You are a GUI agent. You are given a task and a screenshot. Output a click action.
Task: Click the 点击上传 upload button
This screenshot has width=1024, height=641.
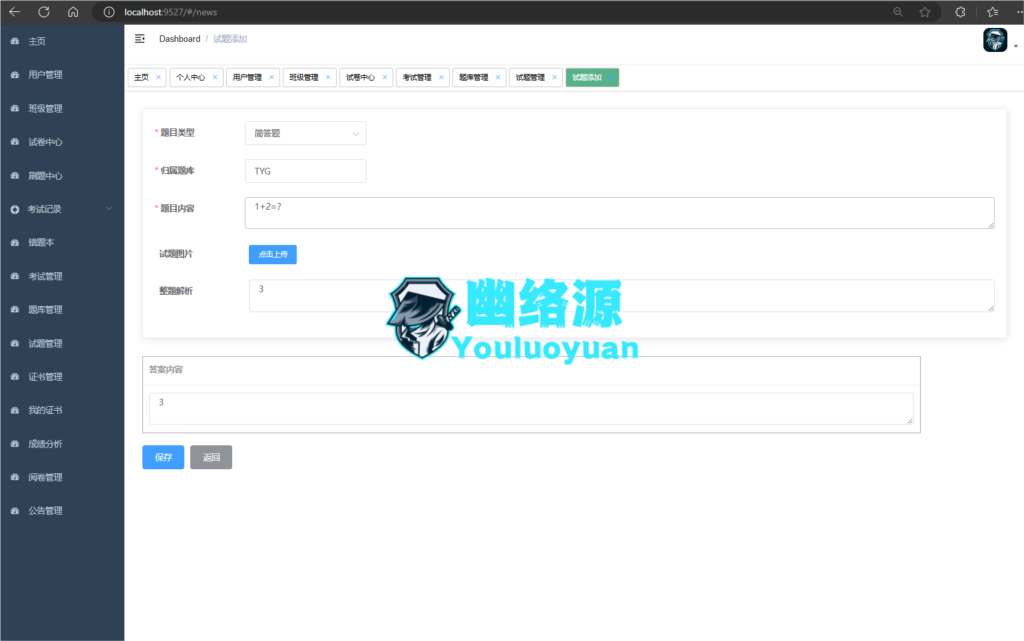(x=273, y=254)
